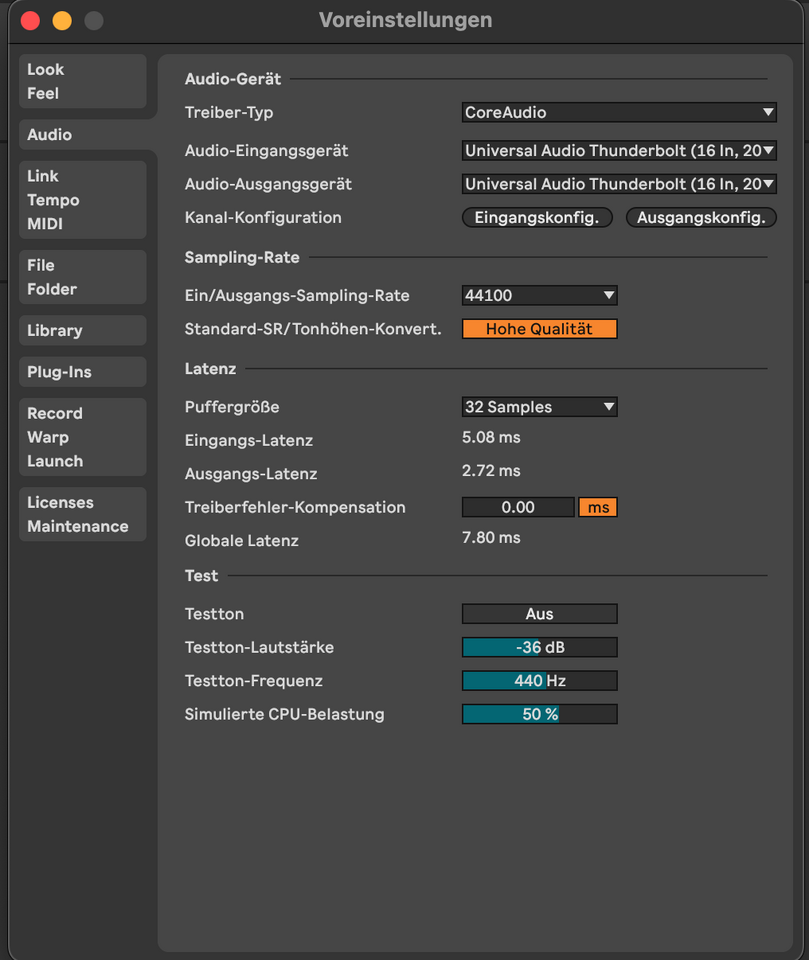This screenshot has width=809, height=960.
Task: Click the Ausgangskonfig. button
Action: click(x=701, y=217)
